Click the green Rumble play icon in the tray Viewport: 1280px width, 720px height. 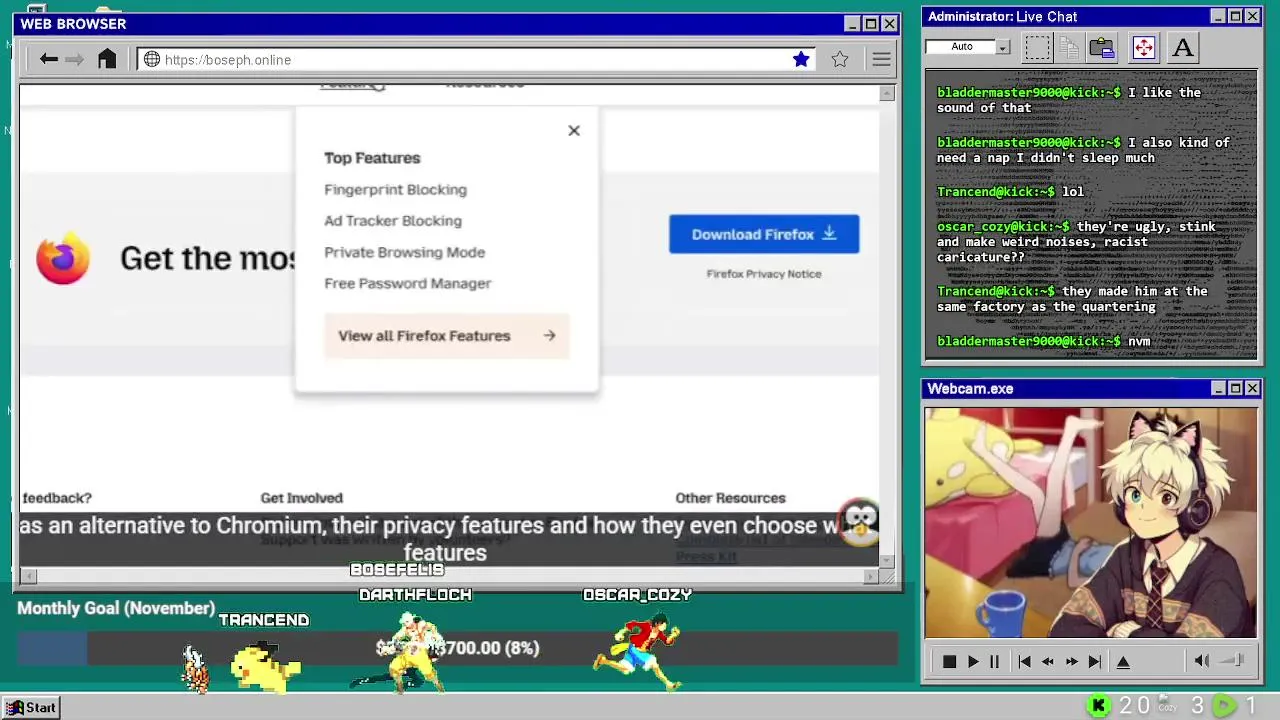[x=1224, y=706]
